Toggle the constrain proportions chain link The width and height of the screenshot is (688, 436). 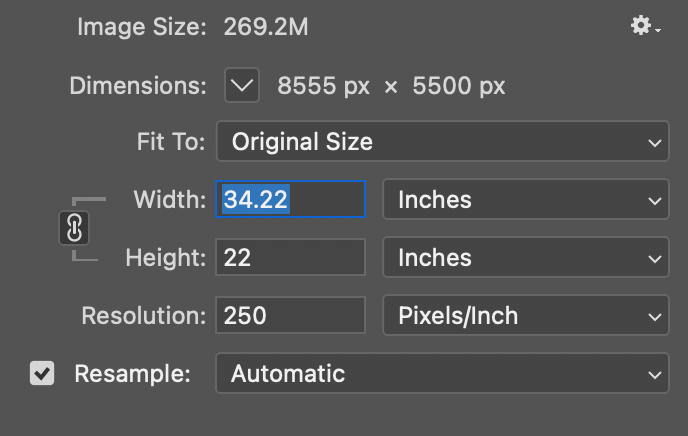tap(74, 228)
